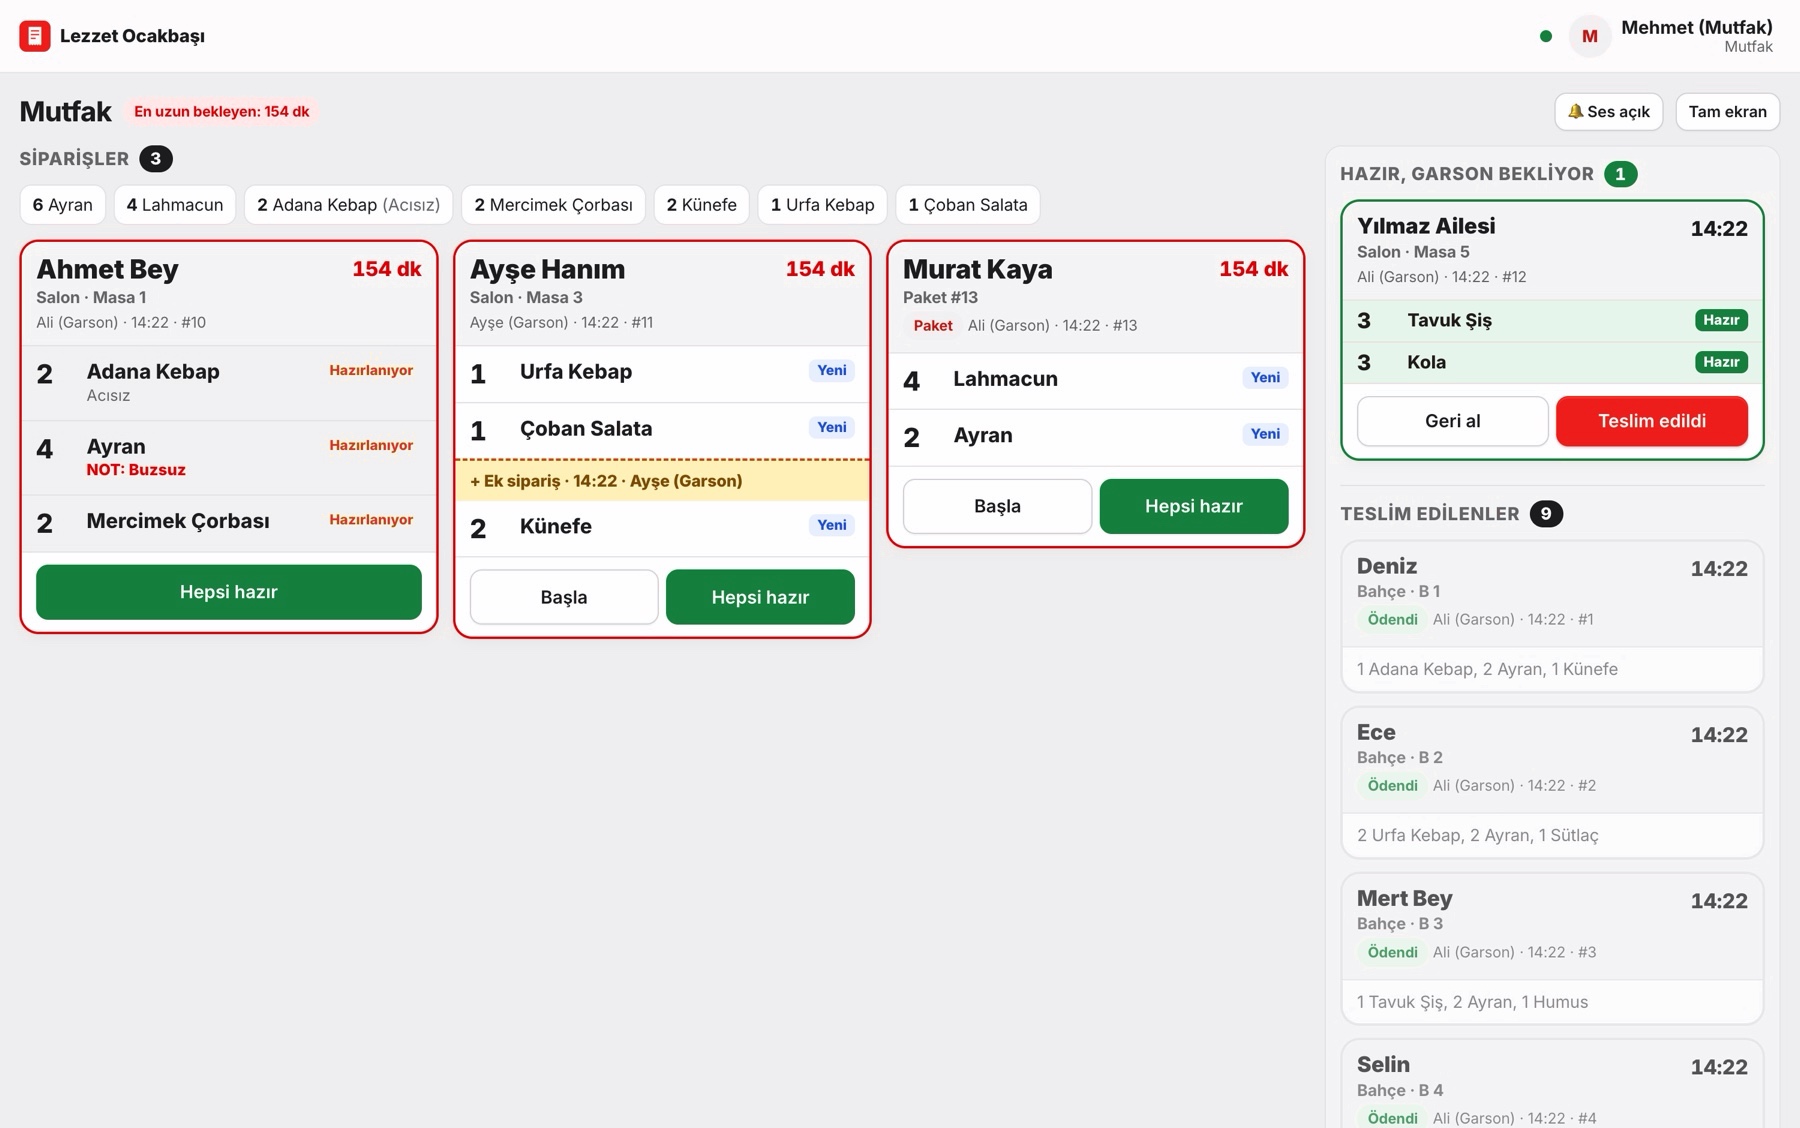The image size is (1800, 1128).
Task: Click the Lezzet Ocakbaşı red logo icon
Action: tap(35, 36)
